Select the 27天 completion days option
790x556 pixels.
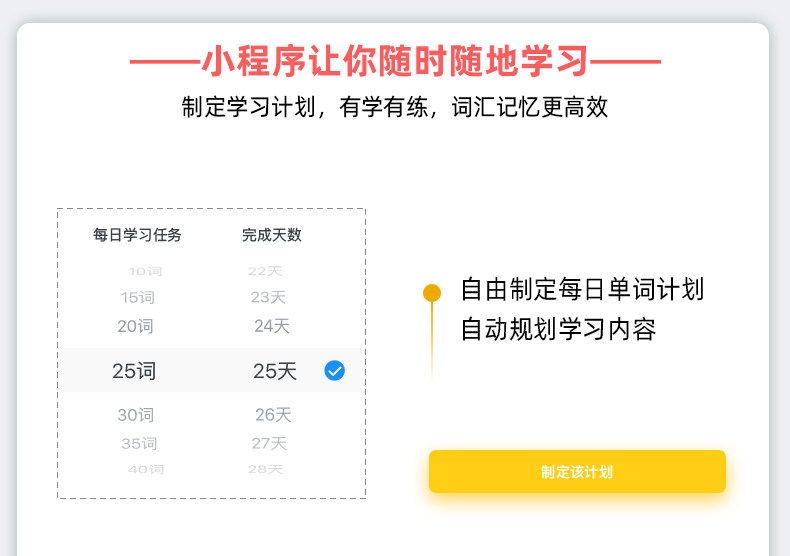[x=269, y=443]
